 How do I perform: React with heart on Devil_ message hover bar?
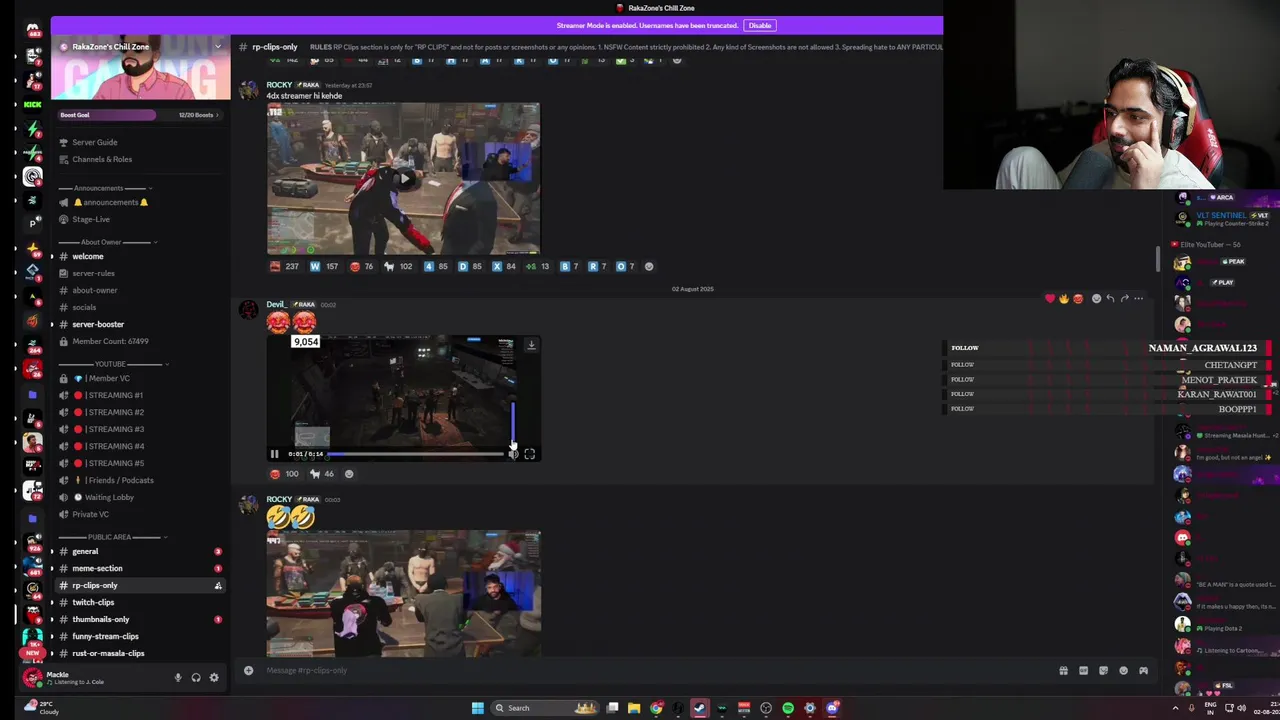[x=1050, y=298]
